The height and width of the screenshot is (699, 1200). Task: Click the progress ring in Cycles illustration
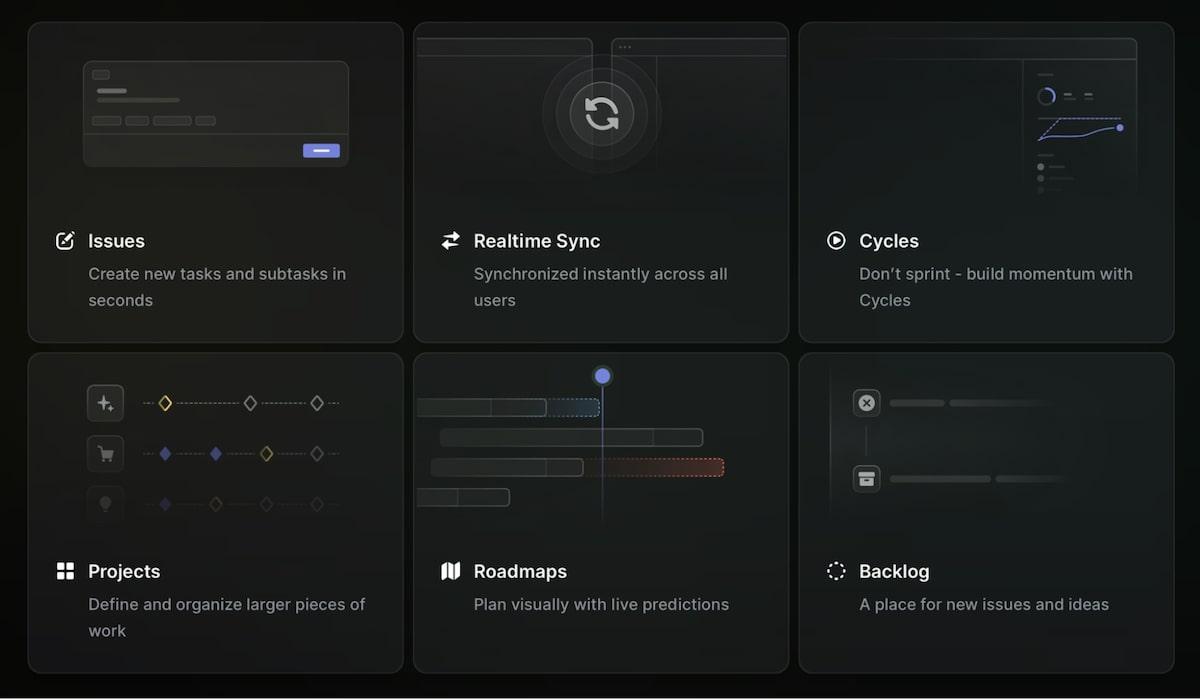coord(1046,96)
